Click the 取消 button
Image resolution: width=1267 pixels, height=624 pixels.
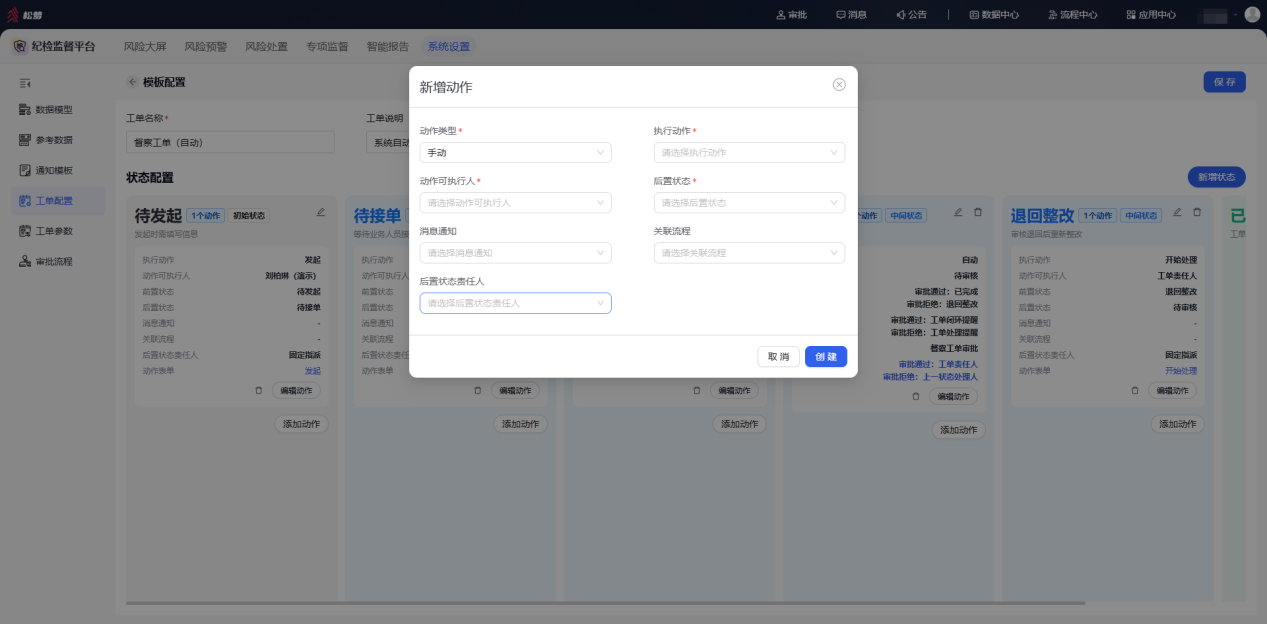[x=779, y=357]
